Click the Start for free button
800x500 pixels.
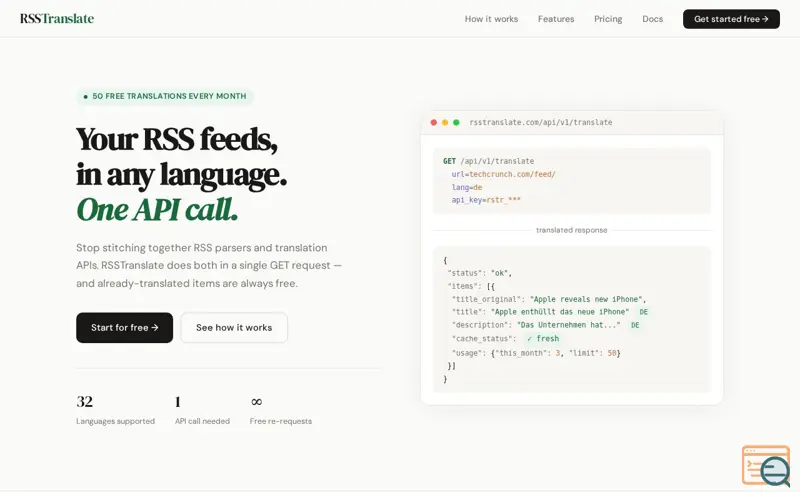coord(124,328)
